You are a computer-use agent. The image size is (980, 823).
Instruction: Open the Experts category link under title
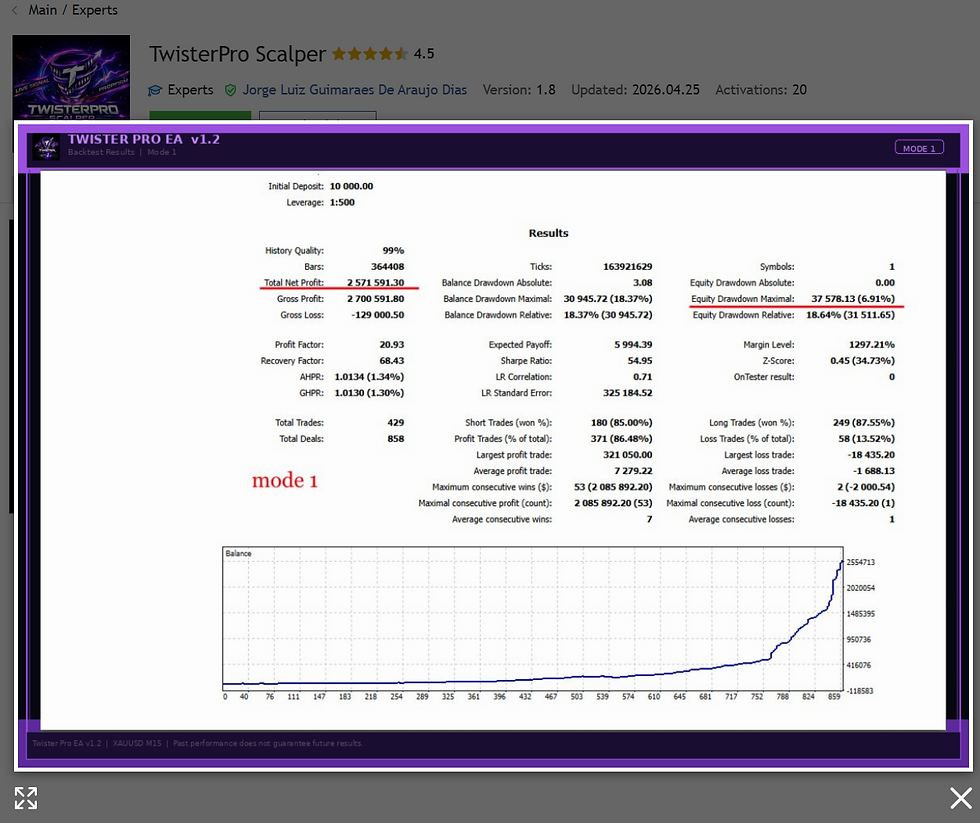click(191, 90)
